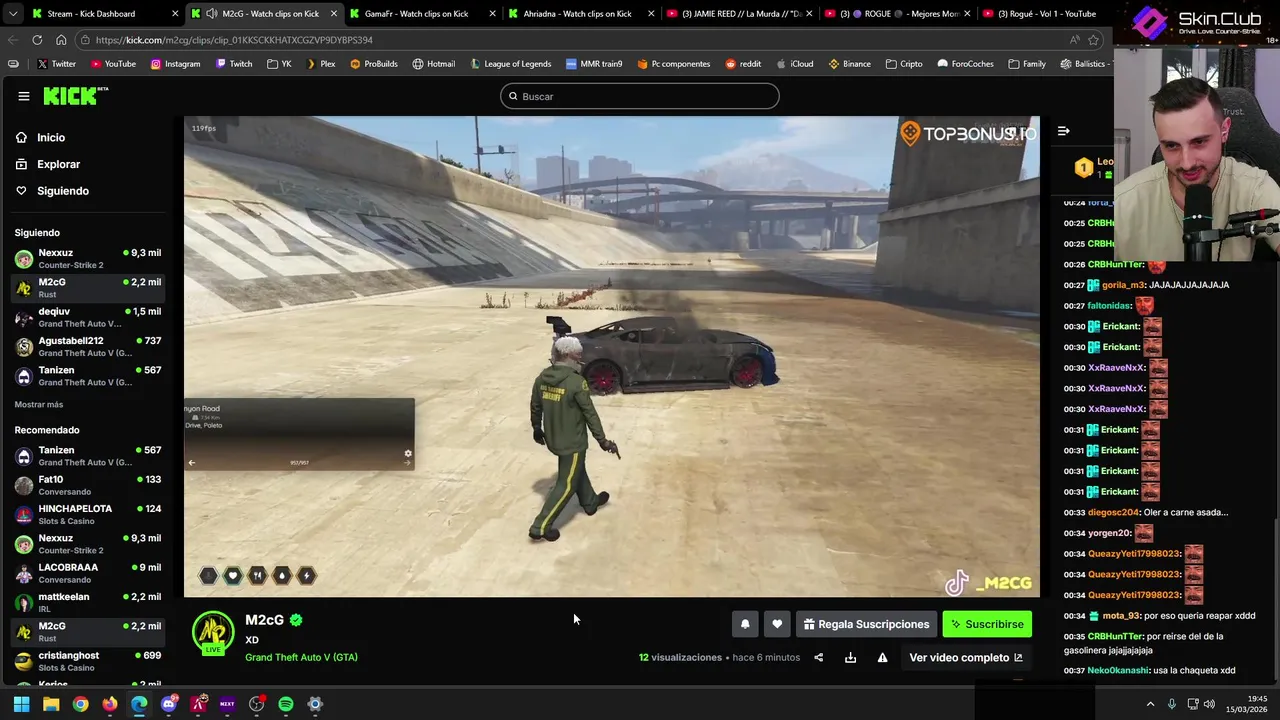The height and width of the screenshot is (720, 1280).
Task: Click the browser home button
Action: coord(61,40)
